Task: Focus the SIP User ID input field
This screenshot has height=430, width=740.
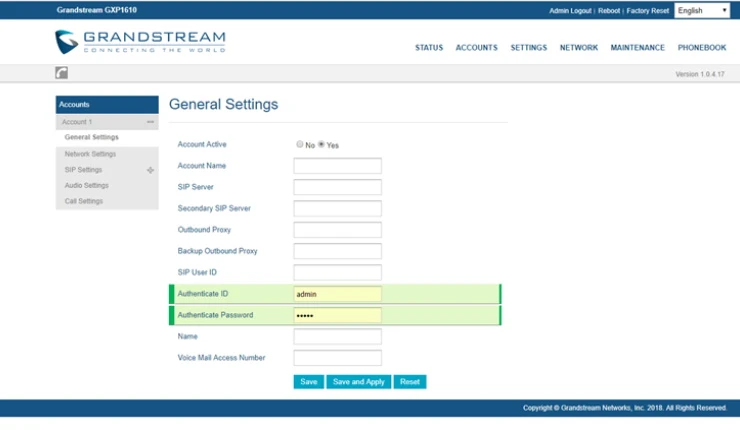Action: [337, 272]
